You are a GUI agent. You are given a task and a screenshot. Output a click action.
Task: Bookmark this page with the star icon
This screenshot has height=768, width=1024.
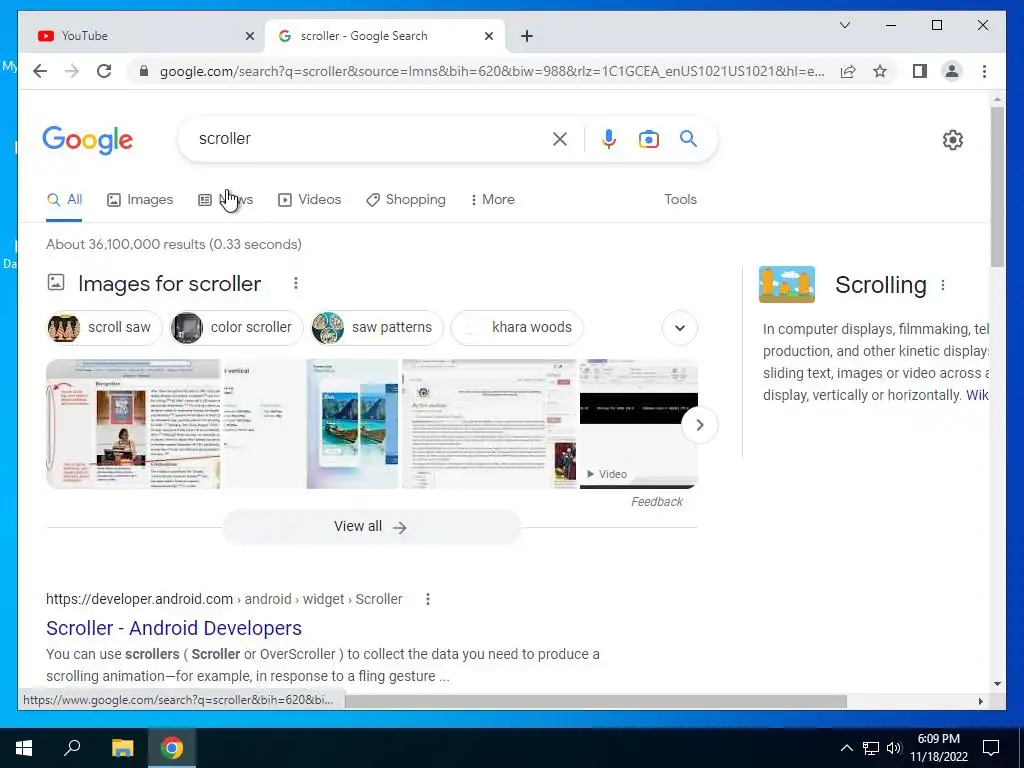tap(880, 71)
